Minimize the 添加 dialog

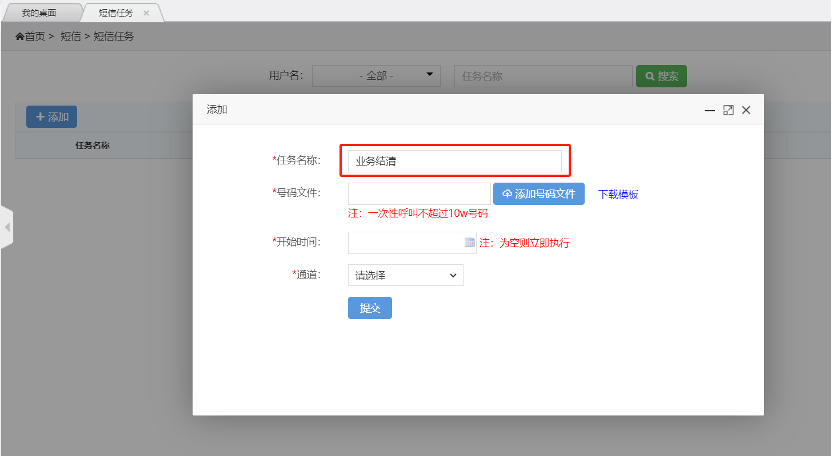coord(709,110)
